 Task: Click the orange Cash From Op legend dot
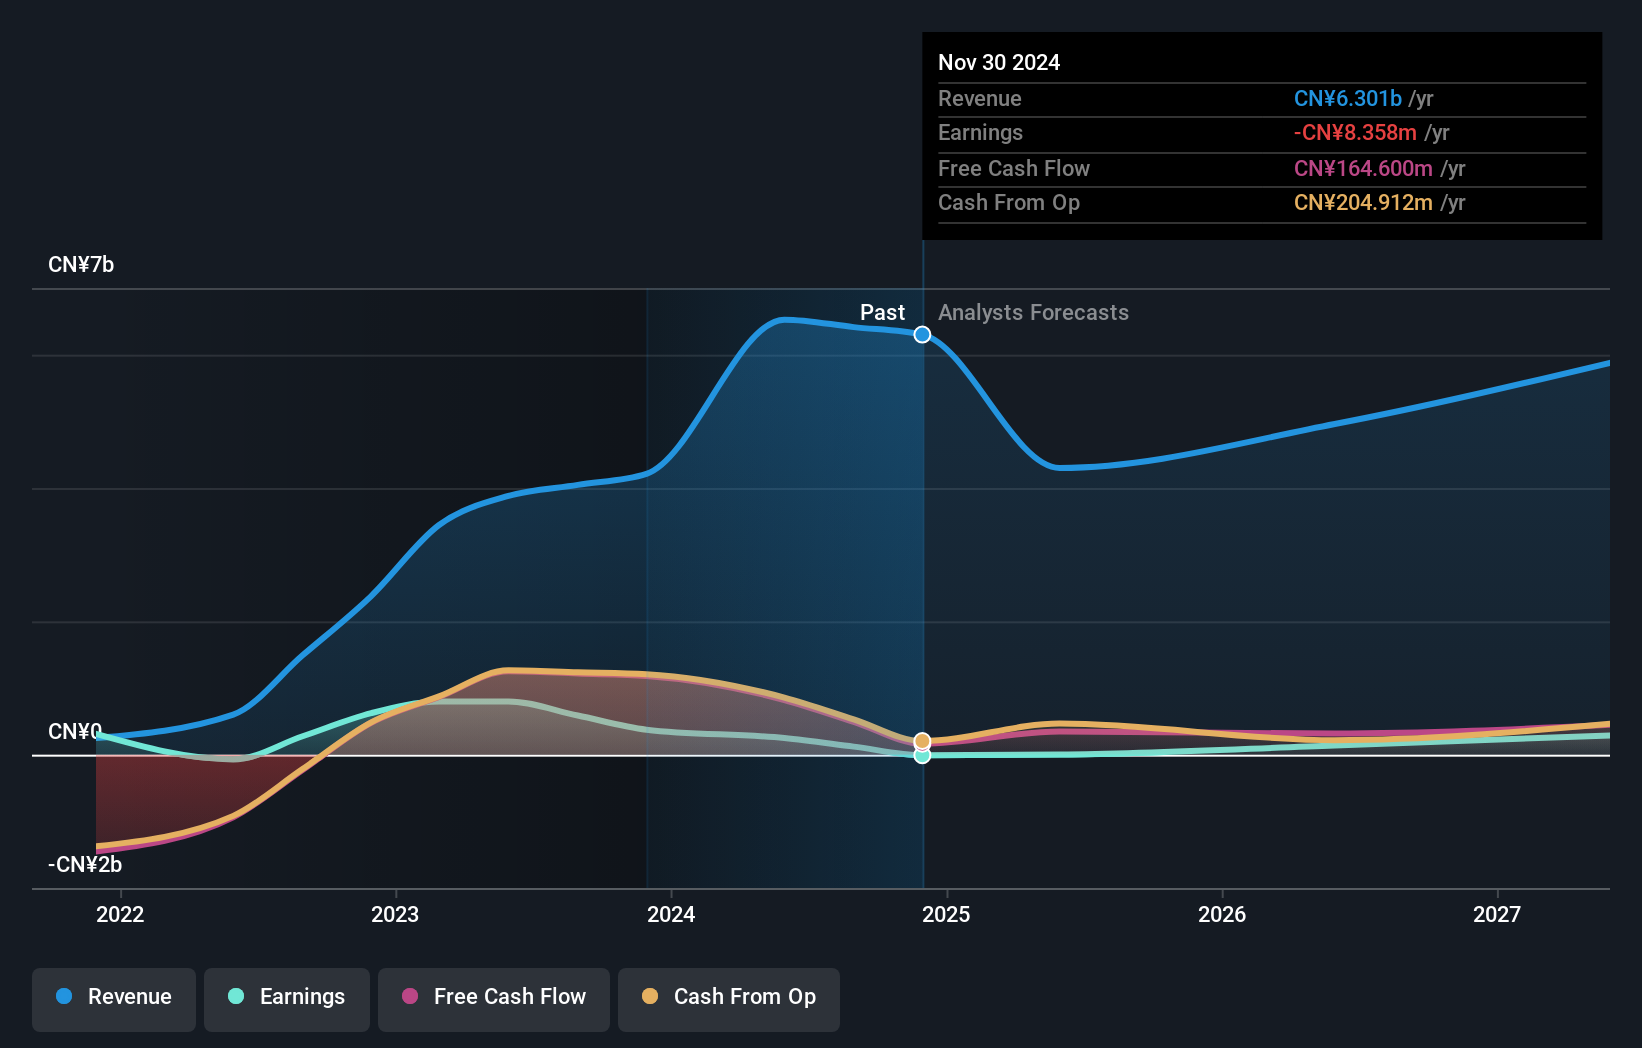click(x=650, y=997)
